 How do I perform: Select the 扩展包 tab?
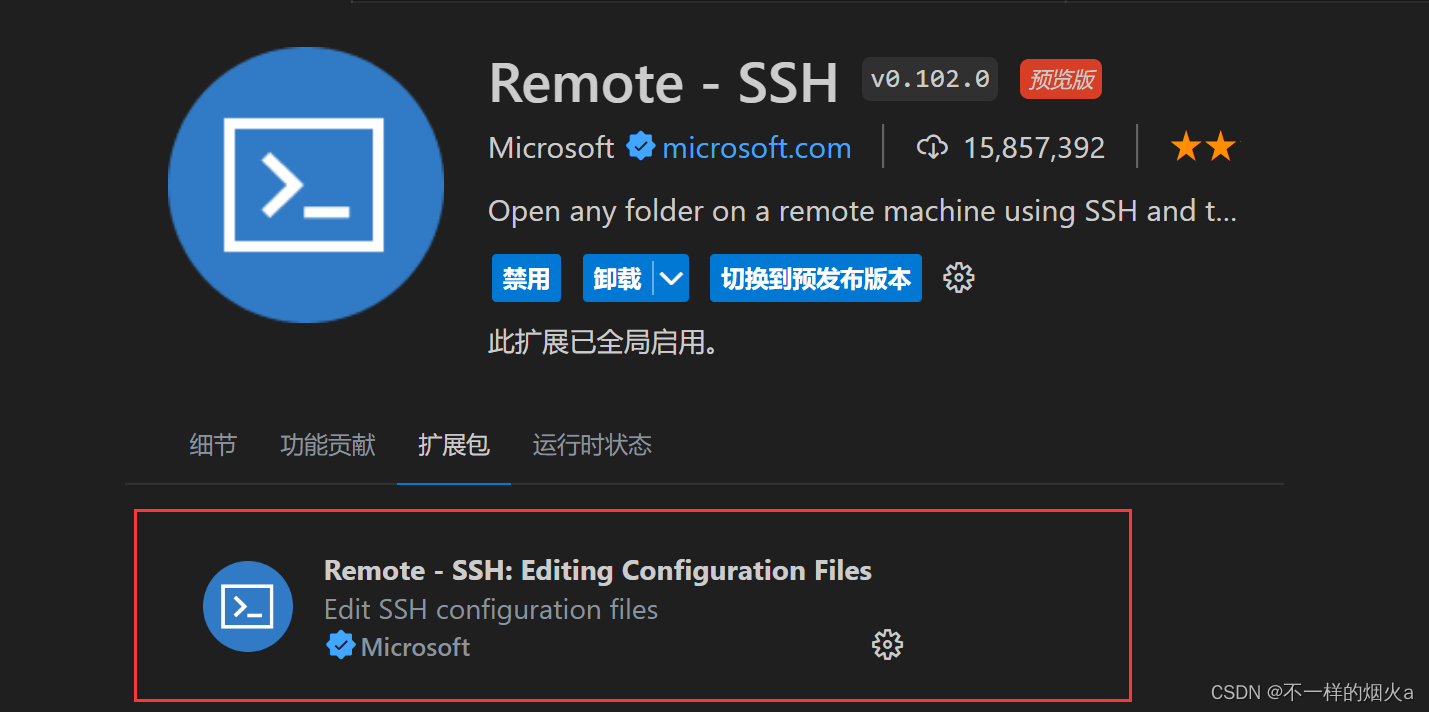coord(454,445)
